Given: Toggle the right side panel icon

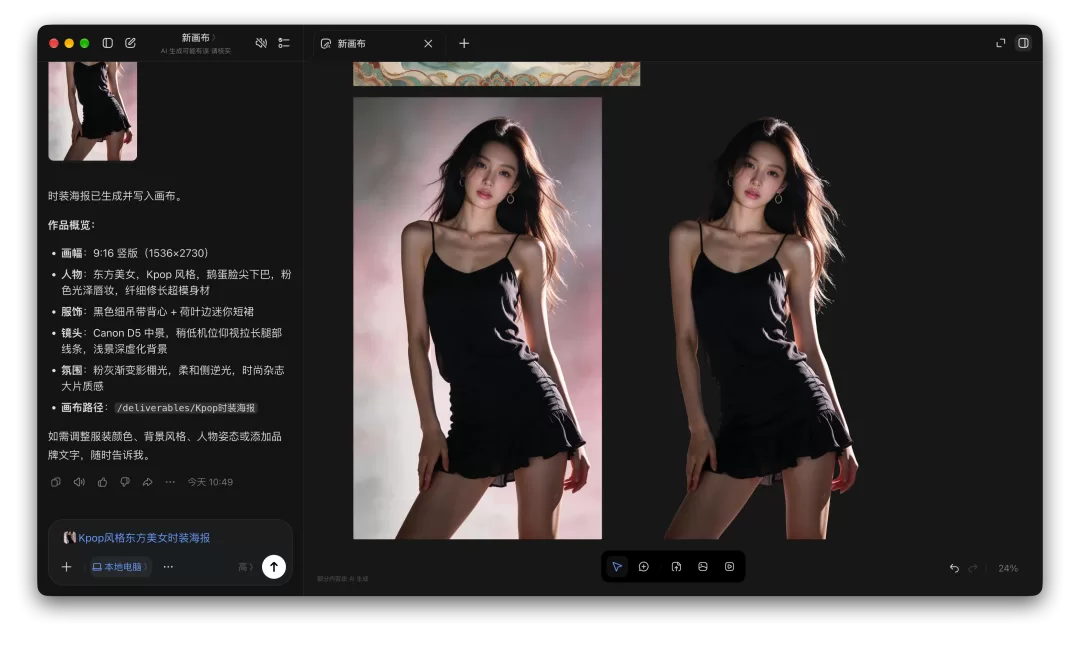Looking at the screenshot, I should [x=1024, y=43].
